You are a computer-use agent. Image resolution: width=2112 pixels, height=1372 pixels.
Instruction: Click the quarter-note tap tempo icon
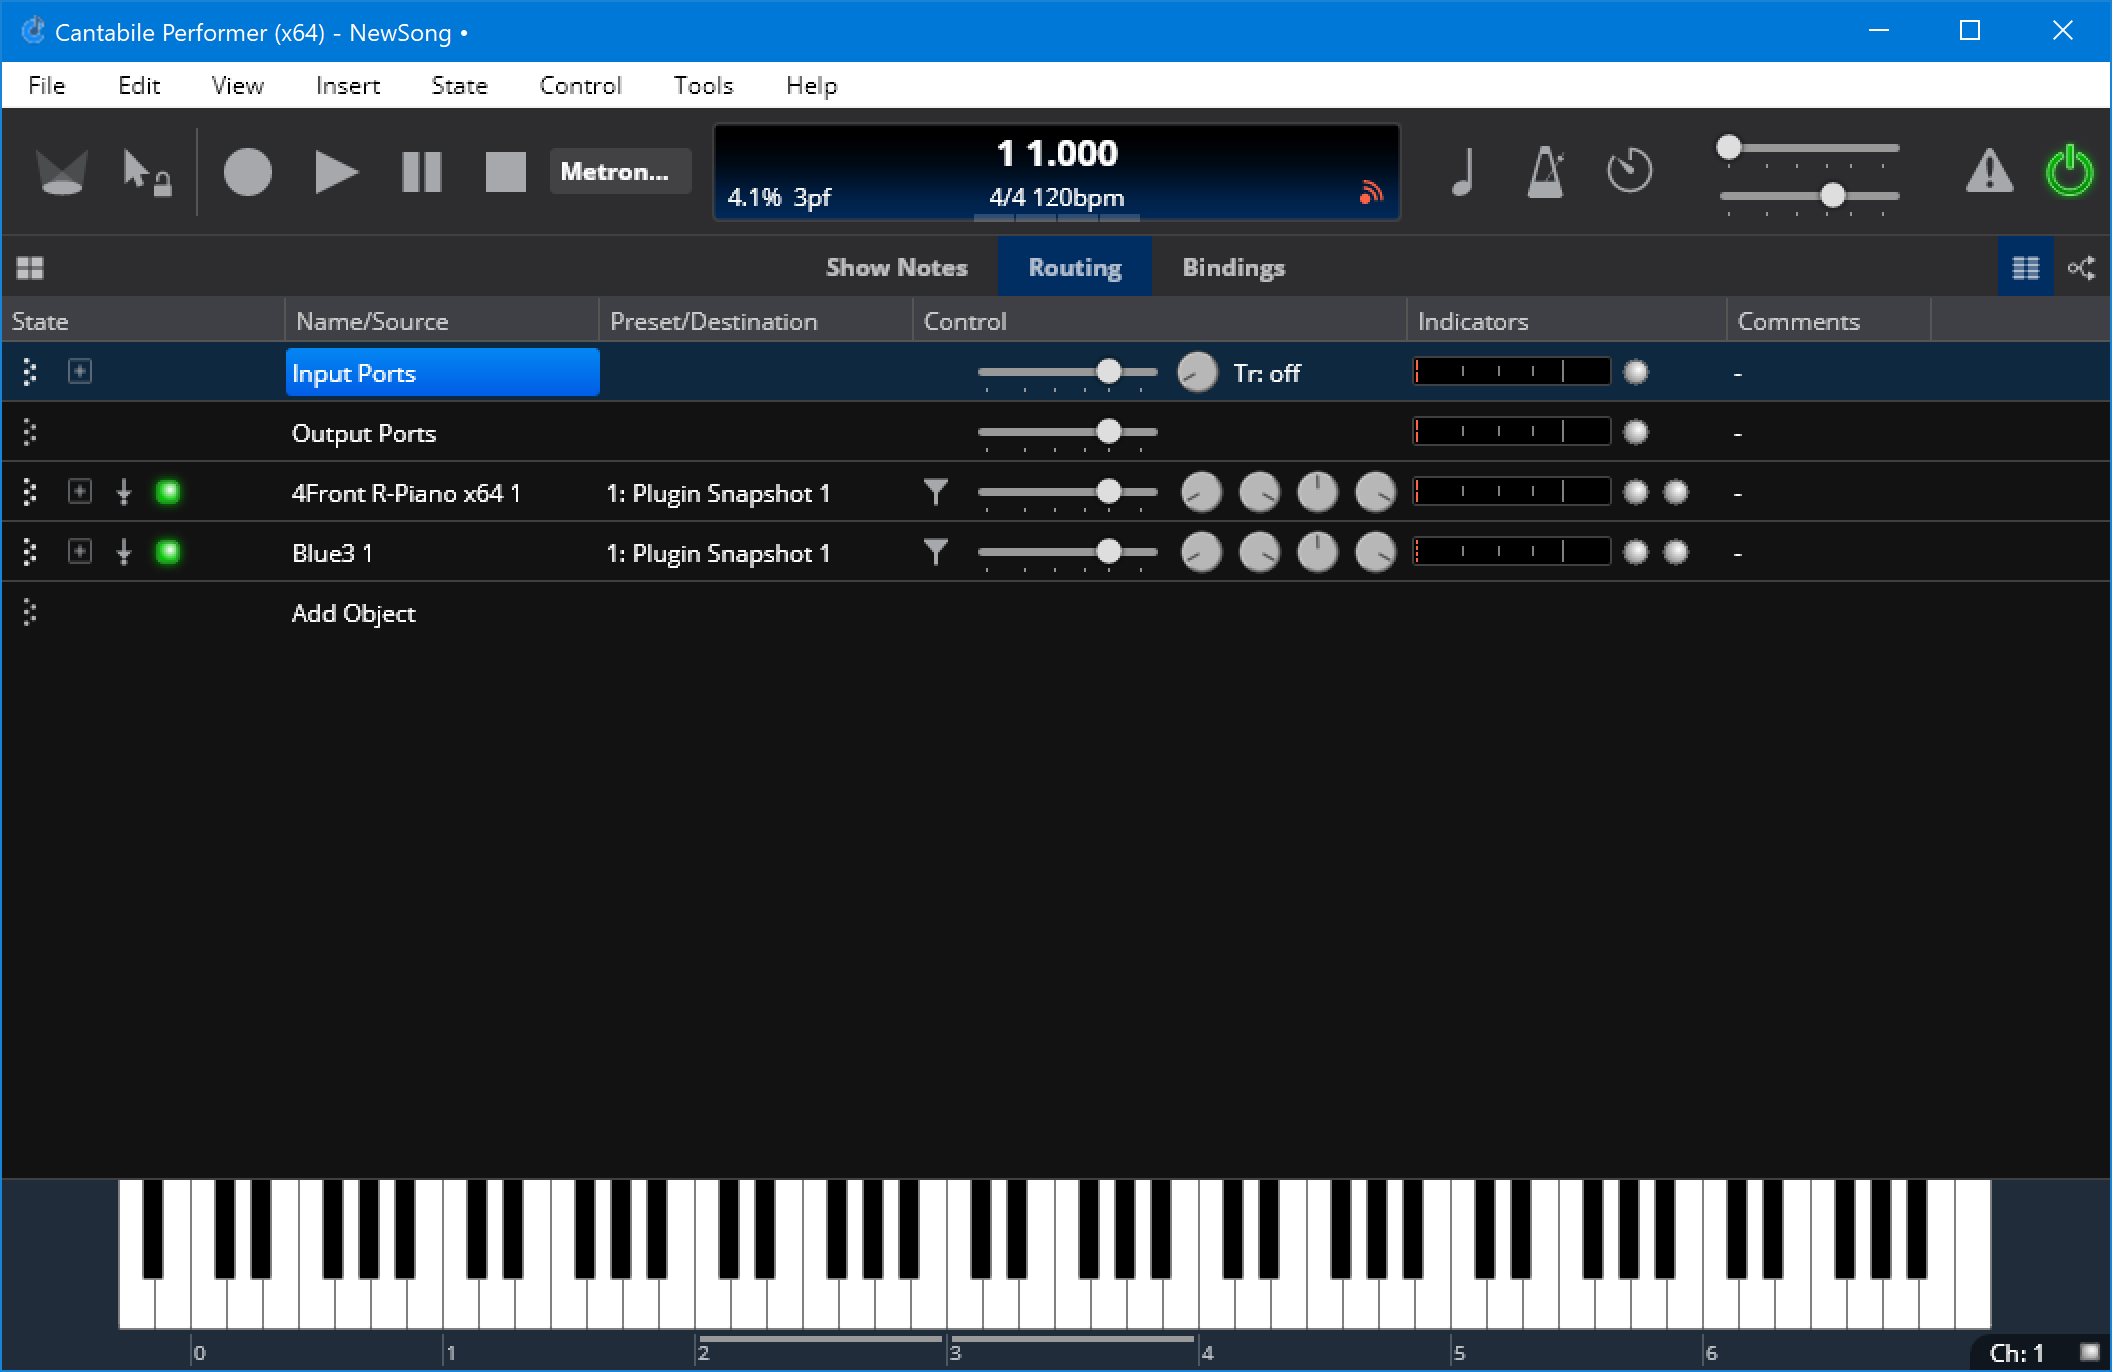click(1463, 171)
